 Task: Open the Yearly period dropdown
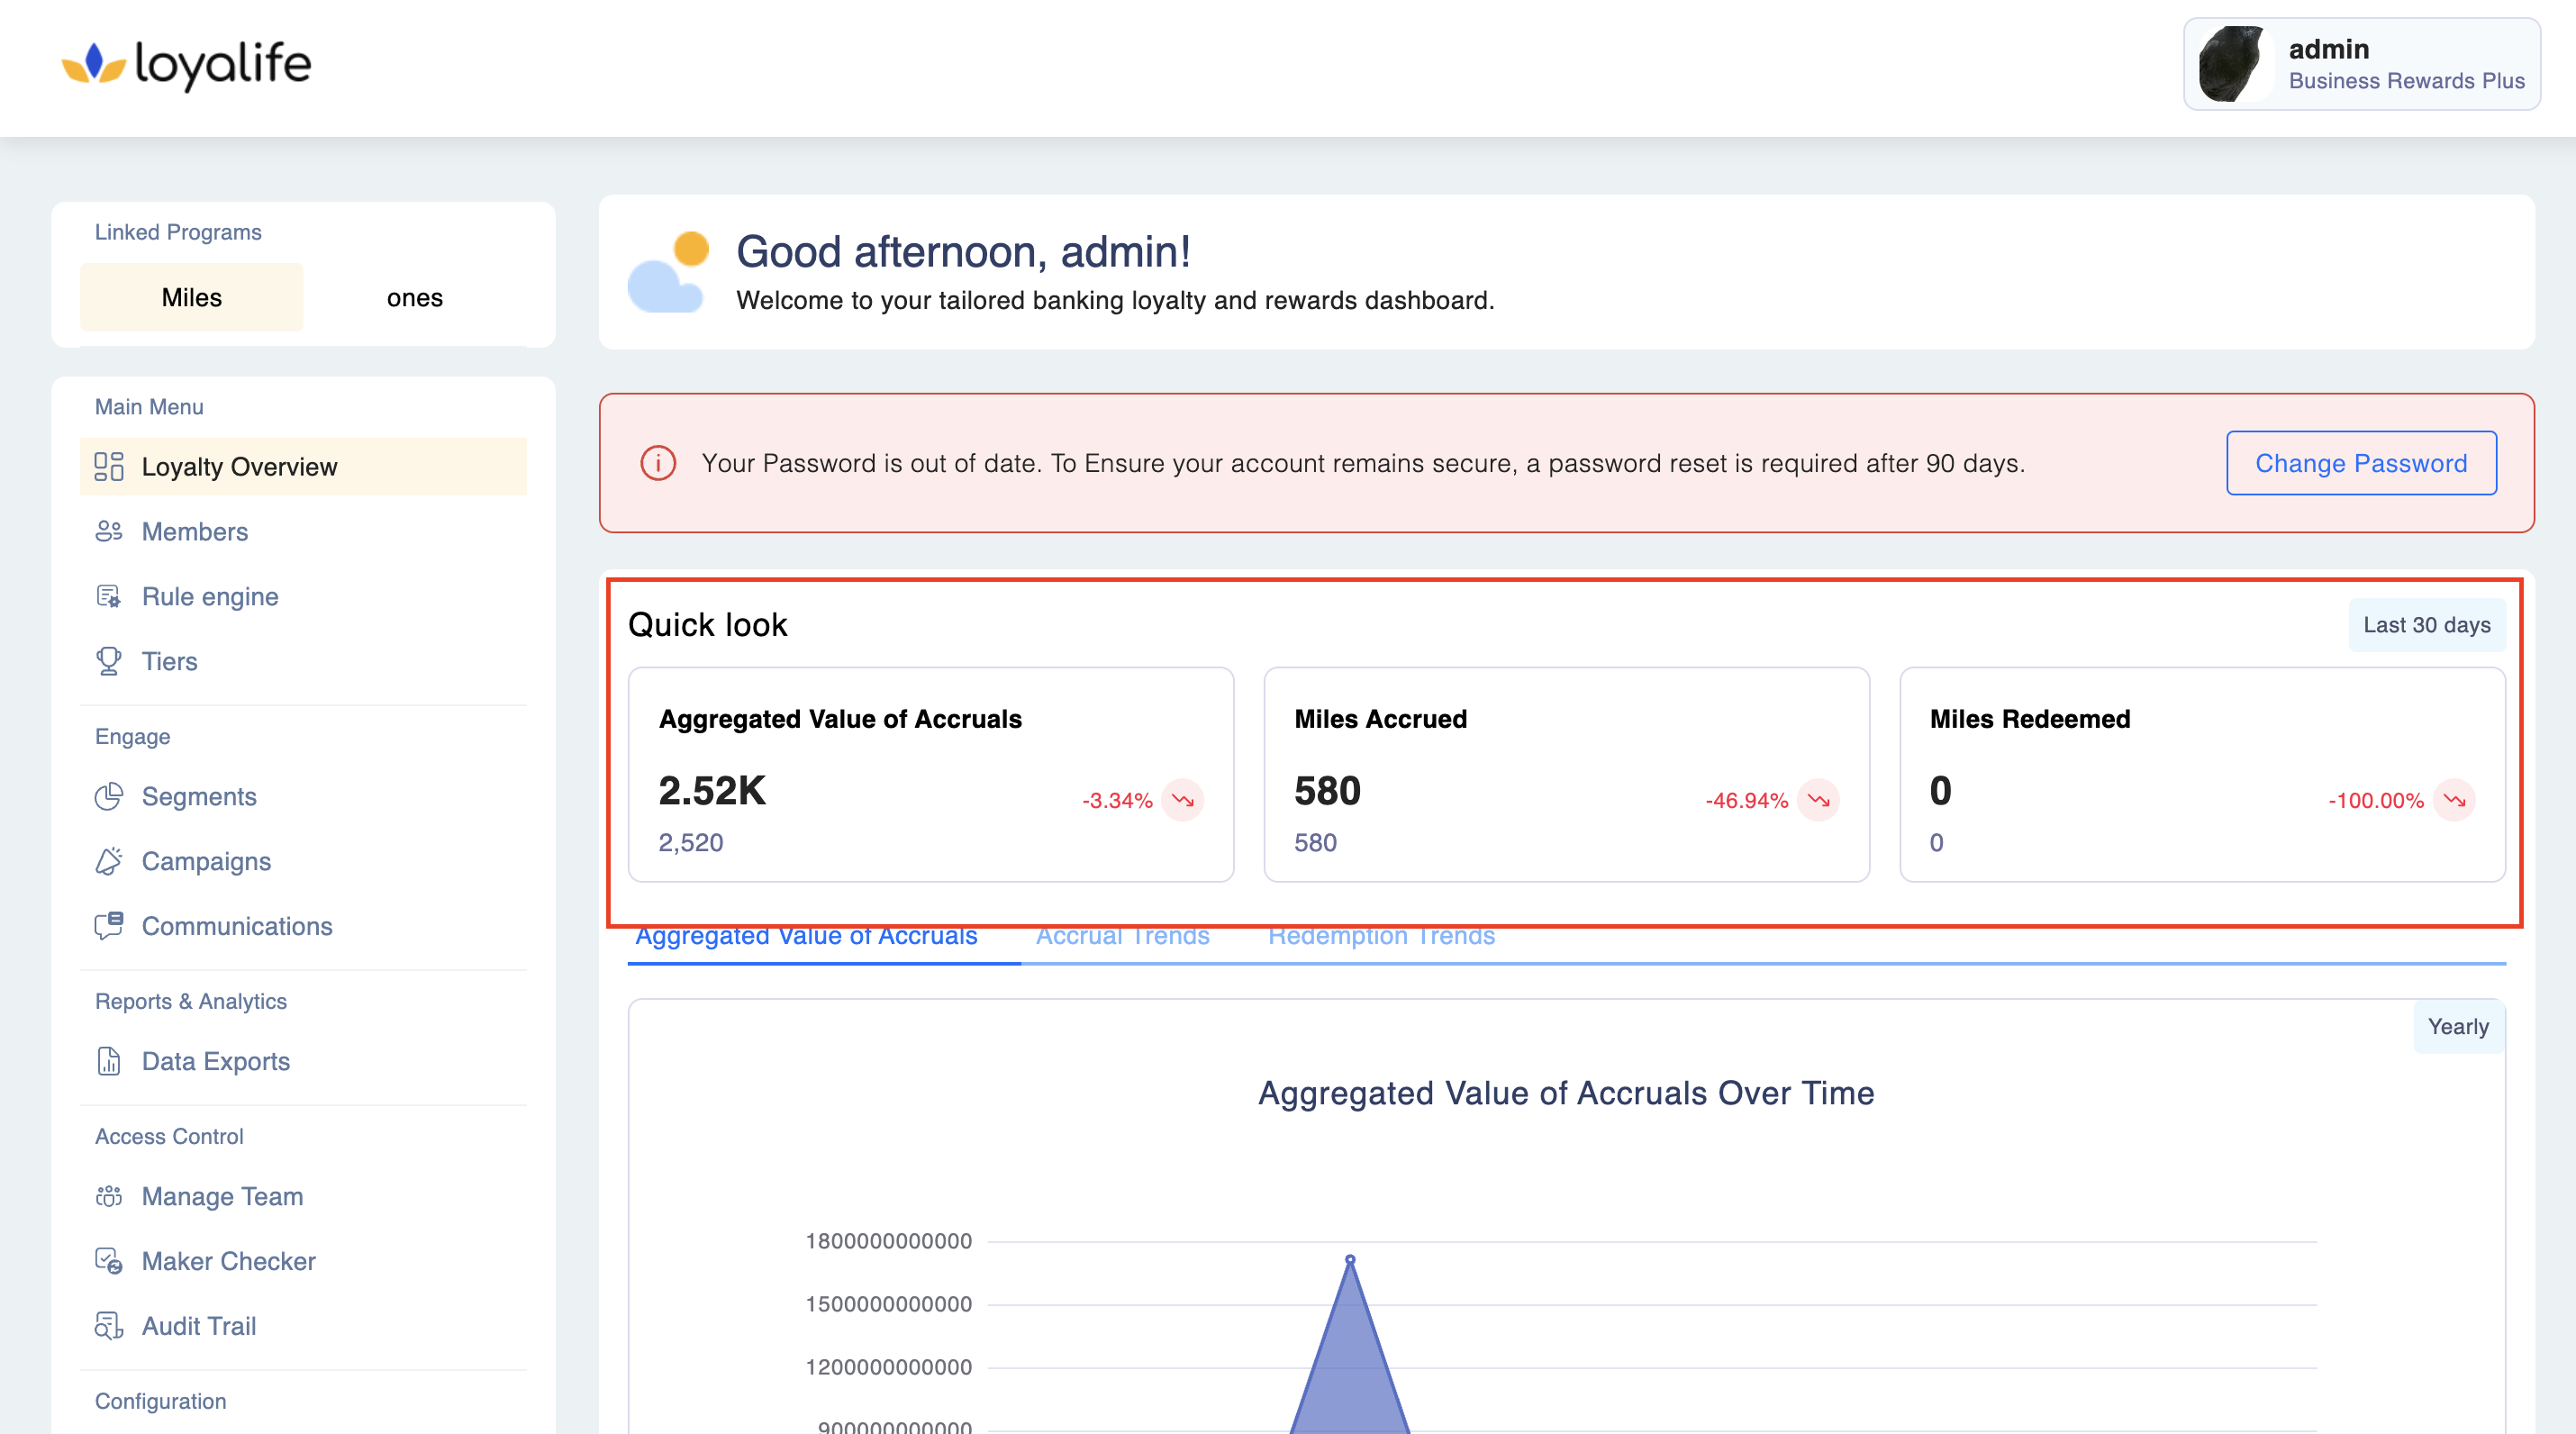2457,1027
